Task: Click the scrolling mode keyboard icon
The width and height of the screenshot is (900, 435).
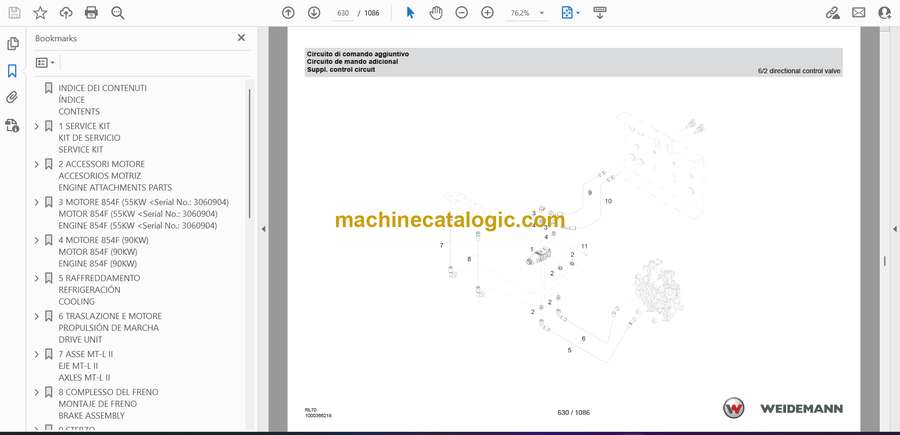Action: click(x=600, y=13)
